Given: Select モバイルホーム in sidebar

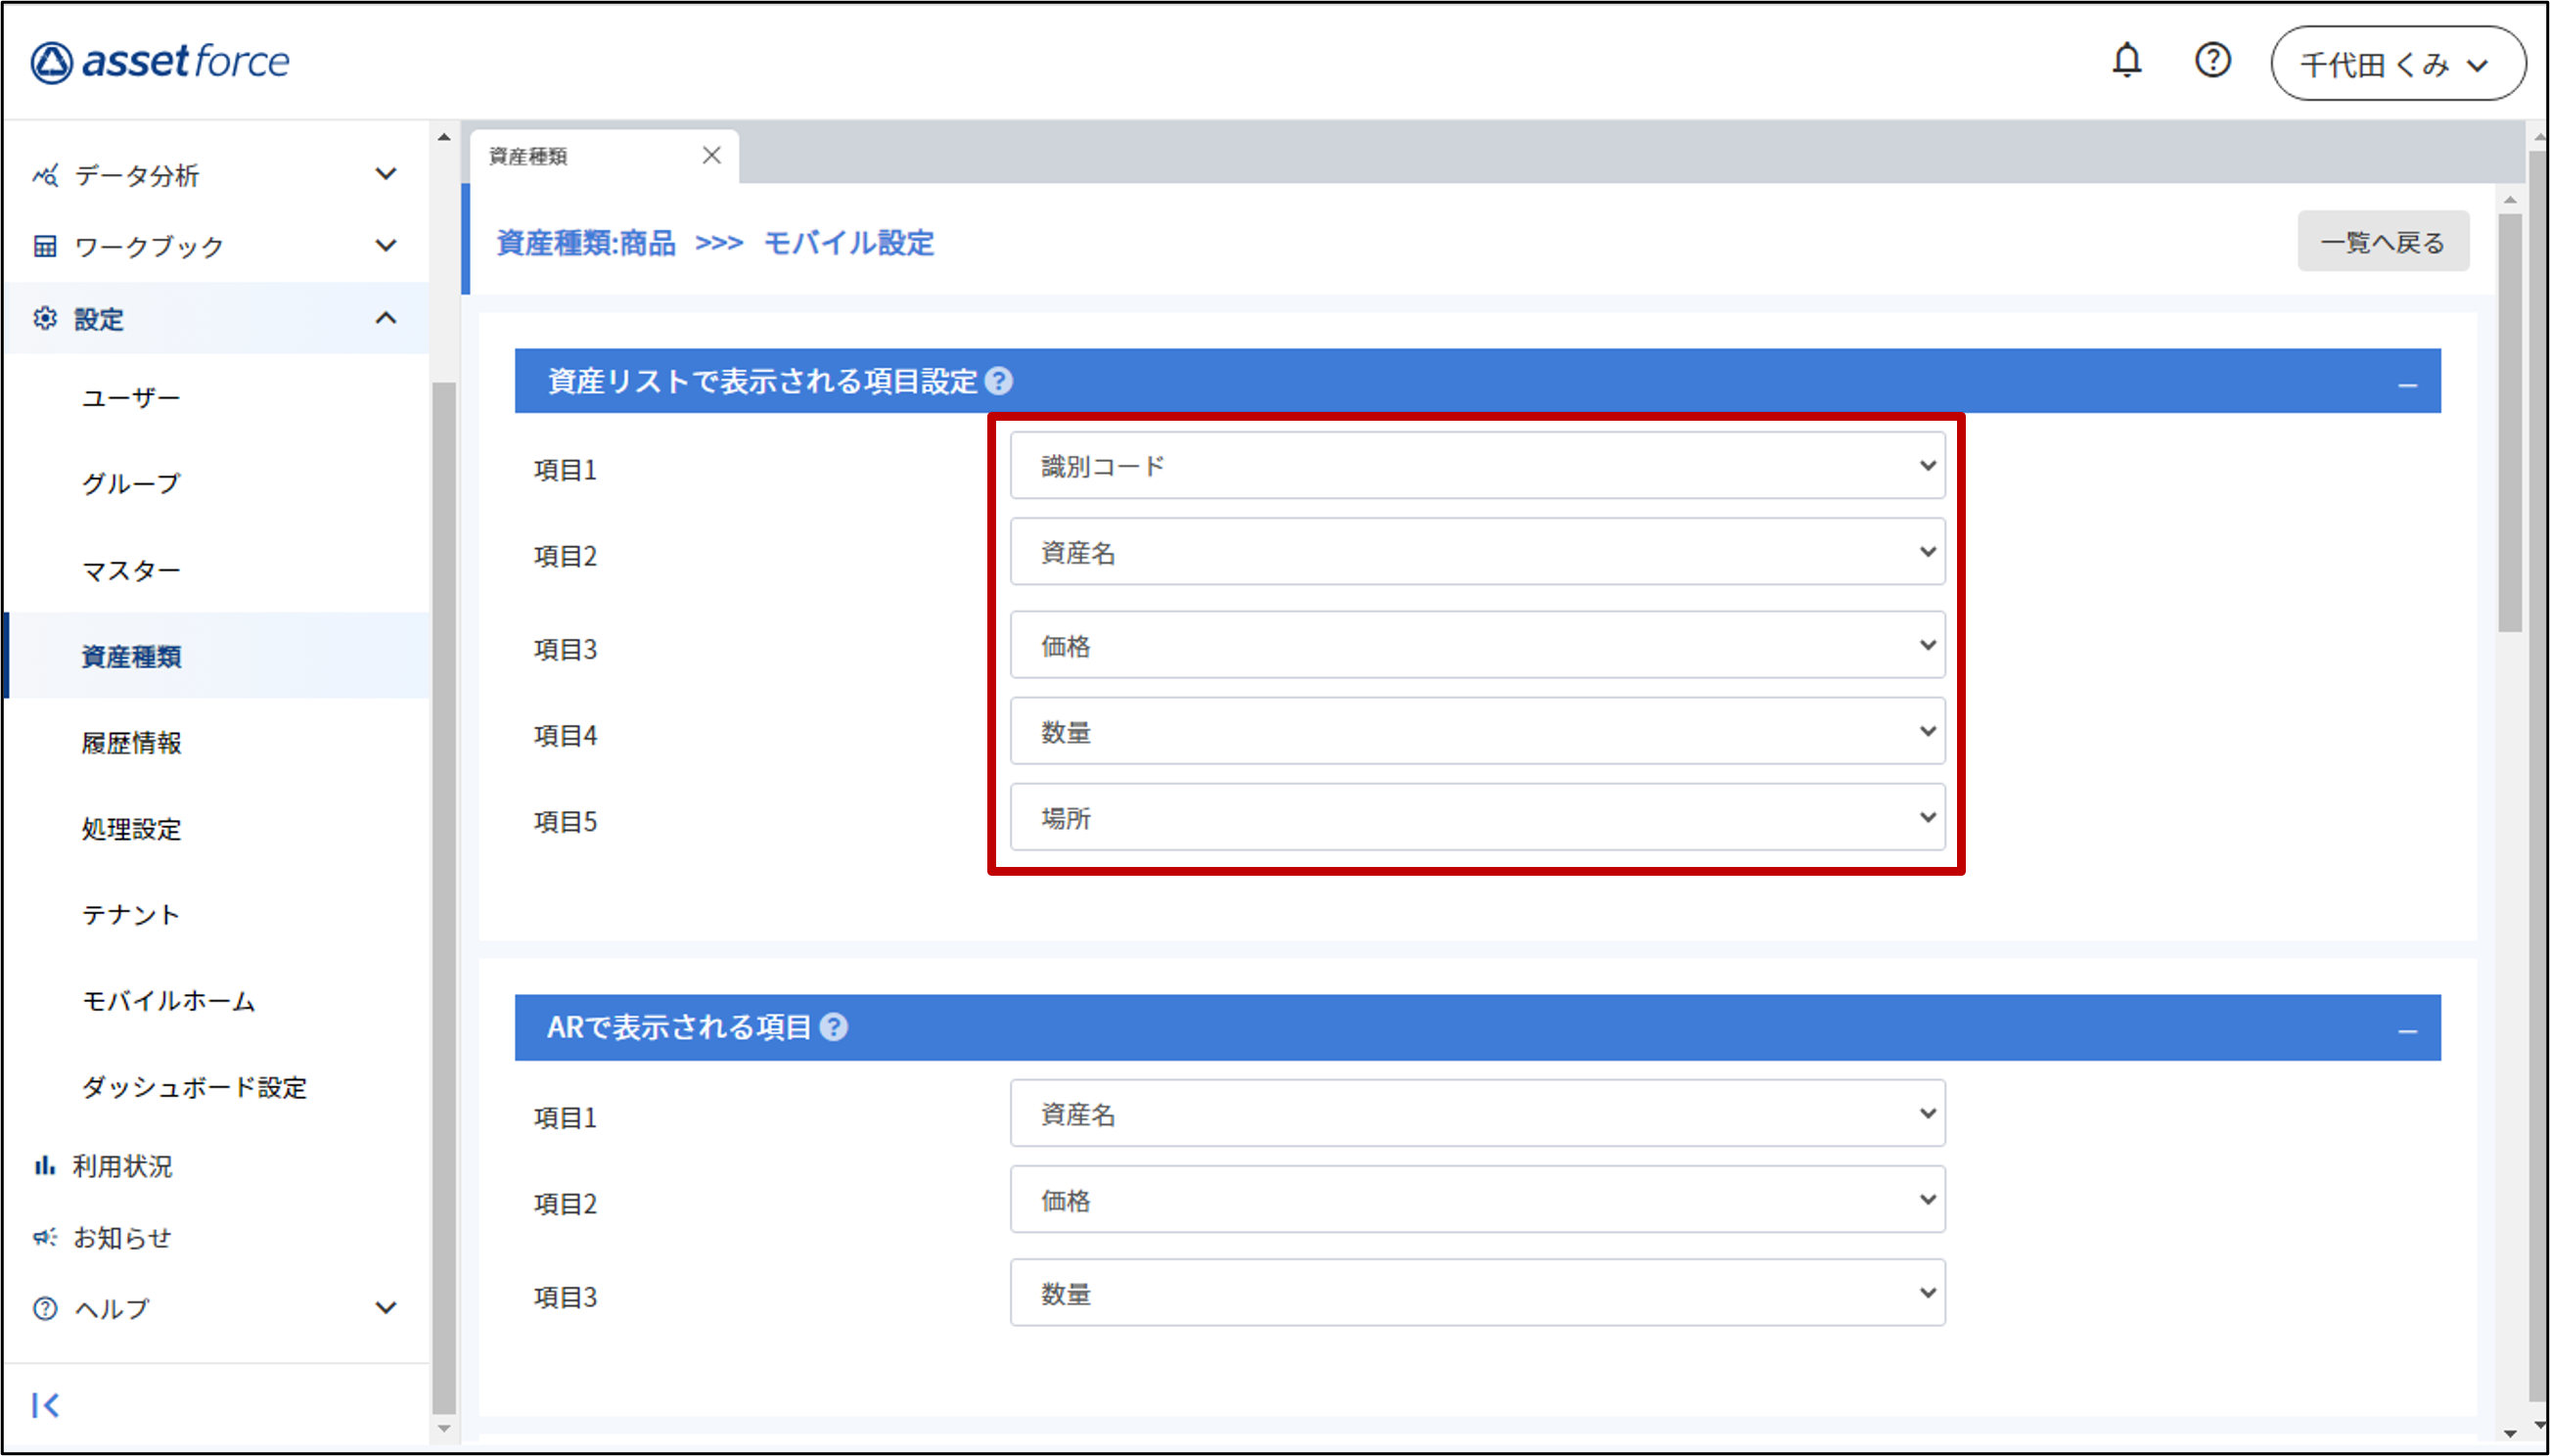Looking at the screenshot, I should click(x=168, y=1001).
